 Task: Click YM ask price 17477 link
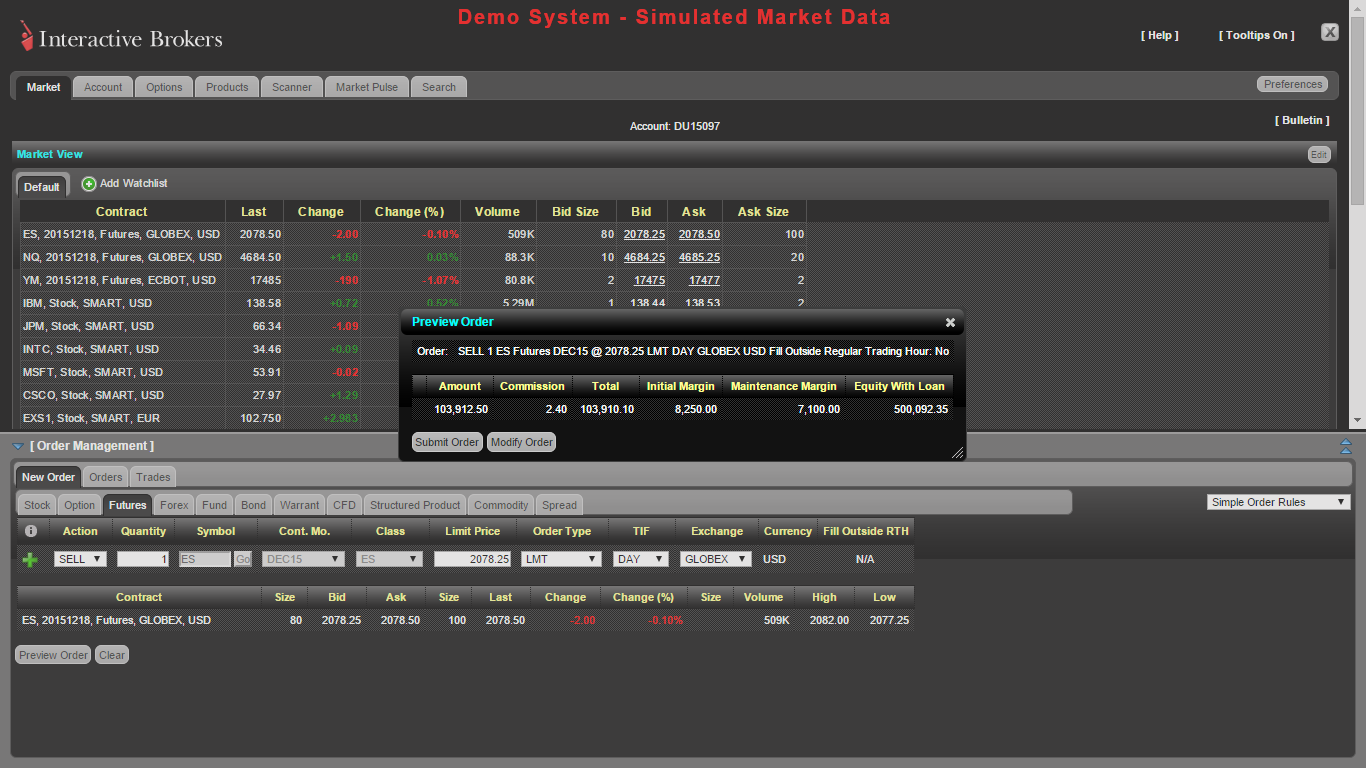[704, 280]
